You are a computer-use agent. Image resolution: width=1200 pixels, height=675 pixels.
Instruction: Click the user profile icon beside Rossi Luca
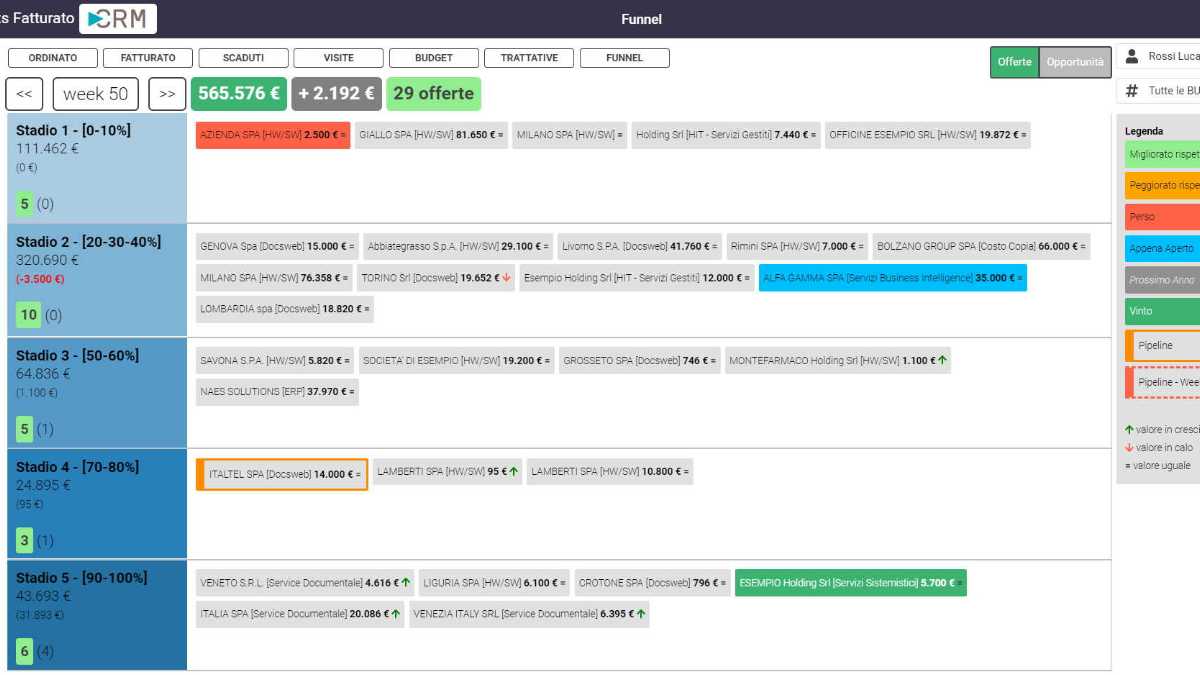(x=1132, y=57)
